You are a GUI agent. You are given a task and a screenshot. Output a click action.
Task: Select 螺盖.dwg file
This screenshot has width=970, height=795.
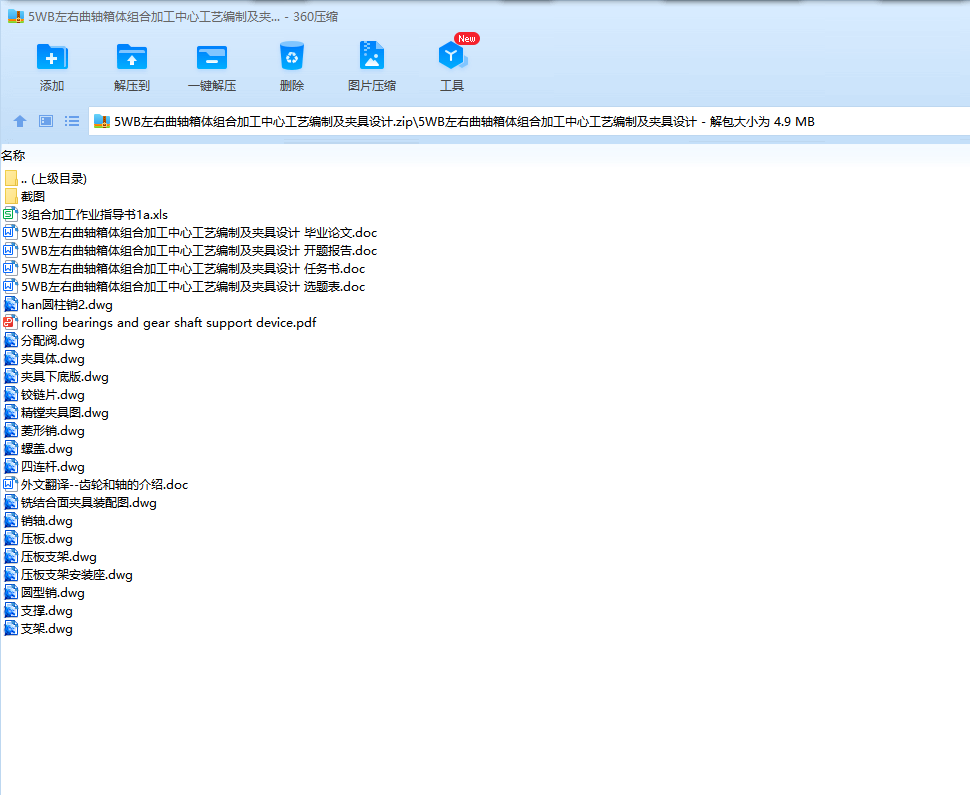tap(38, 449)
